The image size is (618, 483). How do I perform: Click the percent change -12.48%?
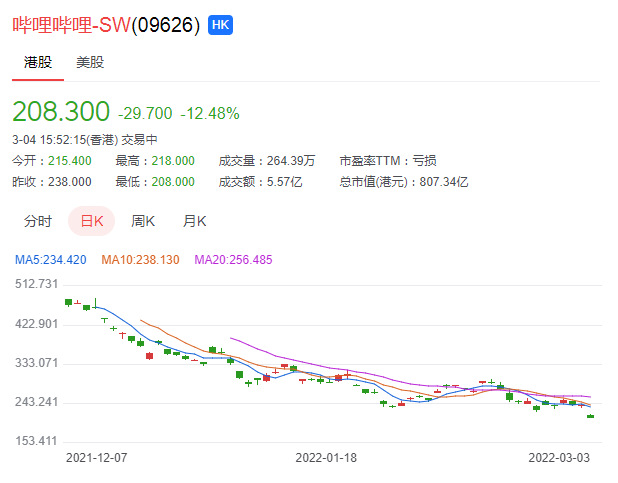pos(210,114)
